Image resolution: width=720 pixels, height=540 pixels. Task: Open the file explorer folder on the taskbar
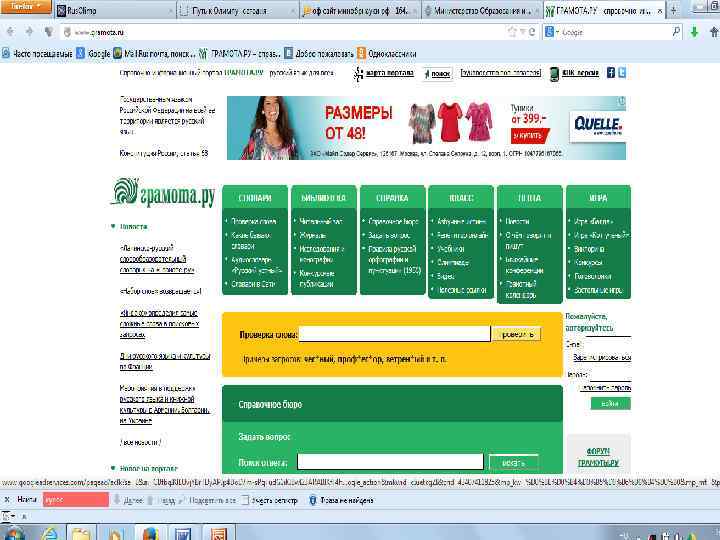click(x=82, y=534)
